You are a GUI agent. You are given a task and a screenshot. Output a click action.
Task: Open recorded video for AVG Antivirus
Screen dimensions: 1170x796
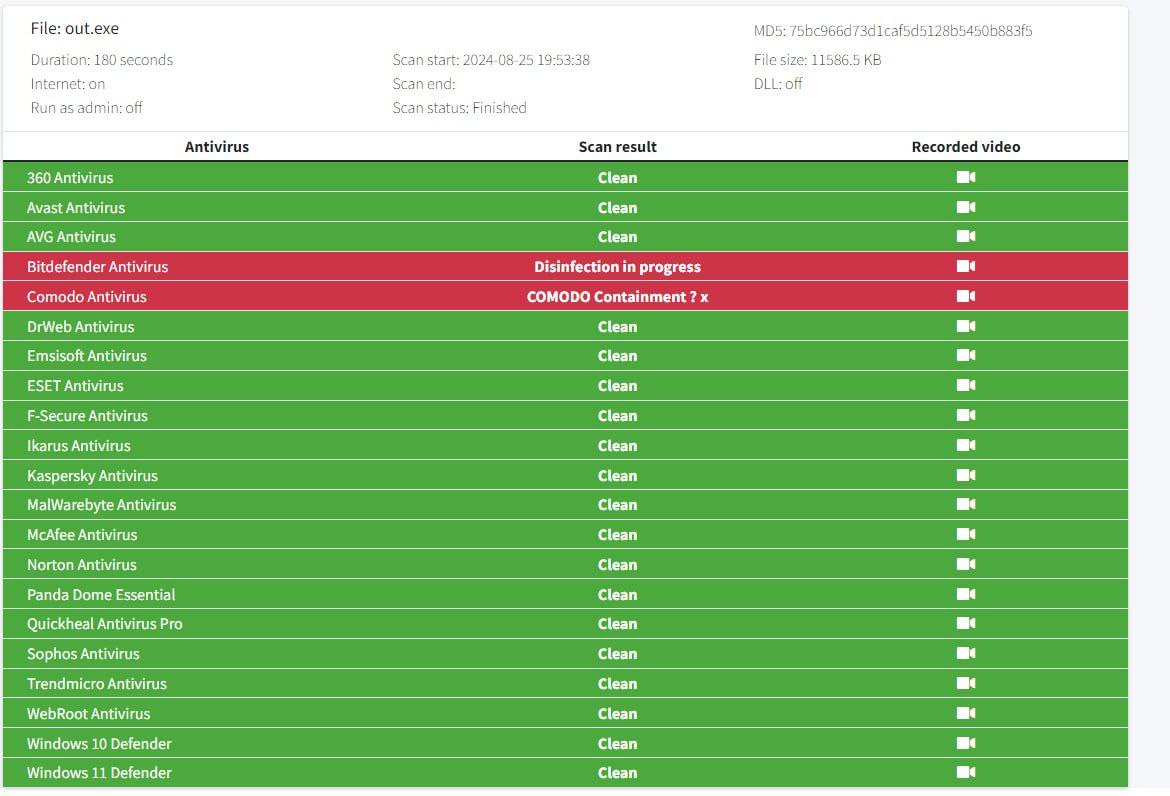(x=966, y=236)
